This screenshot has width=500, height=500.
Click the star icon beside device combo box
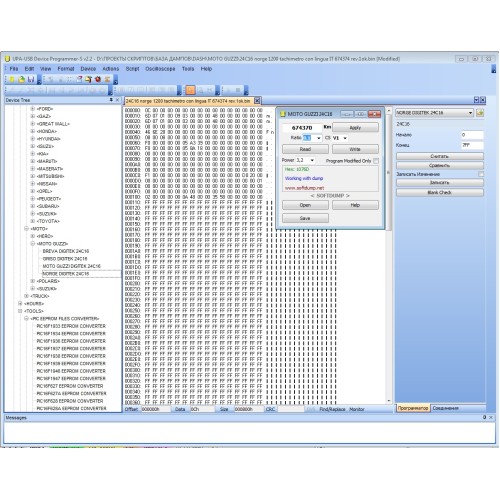[480, 113]
